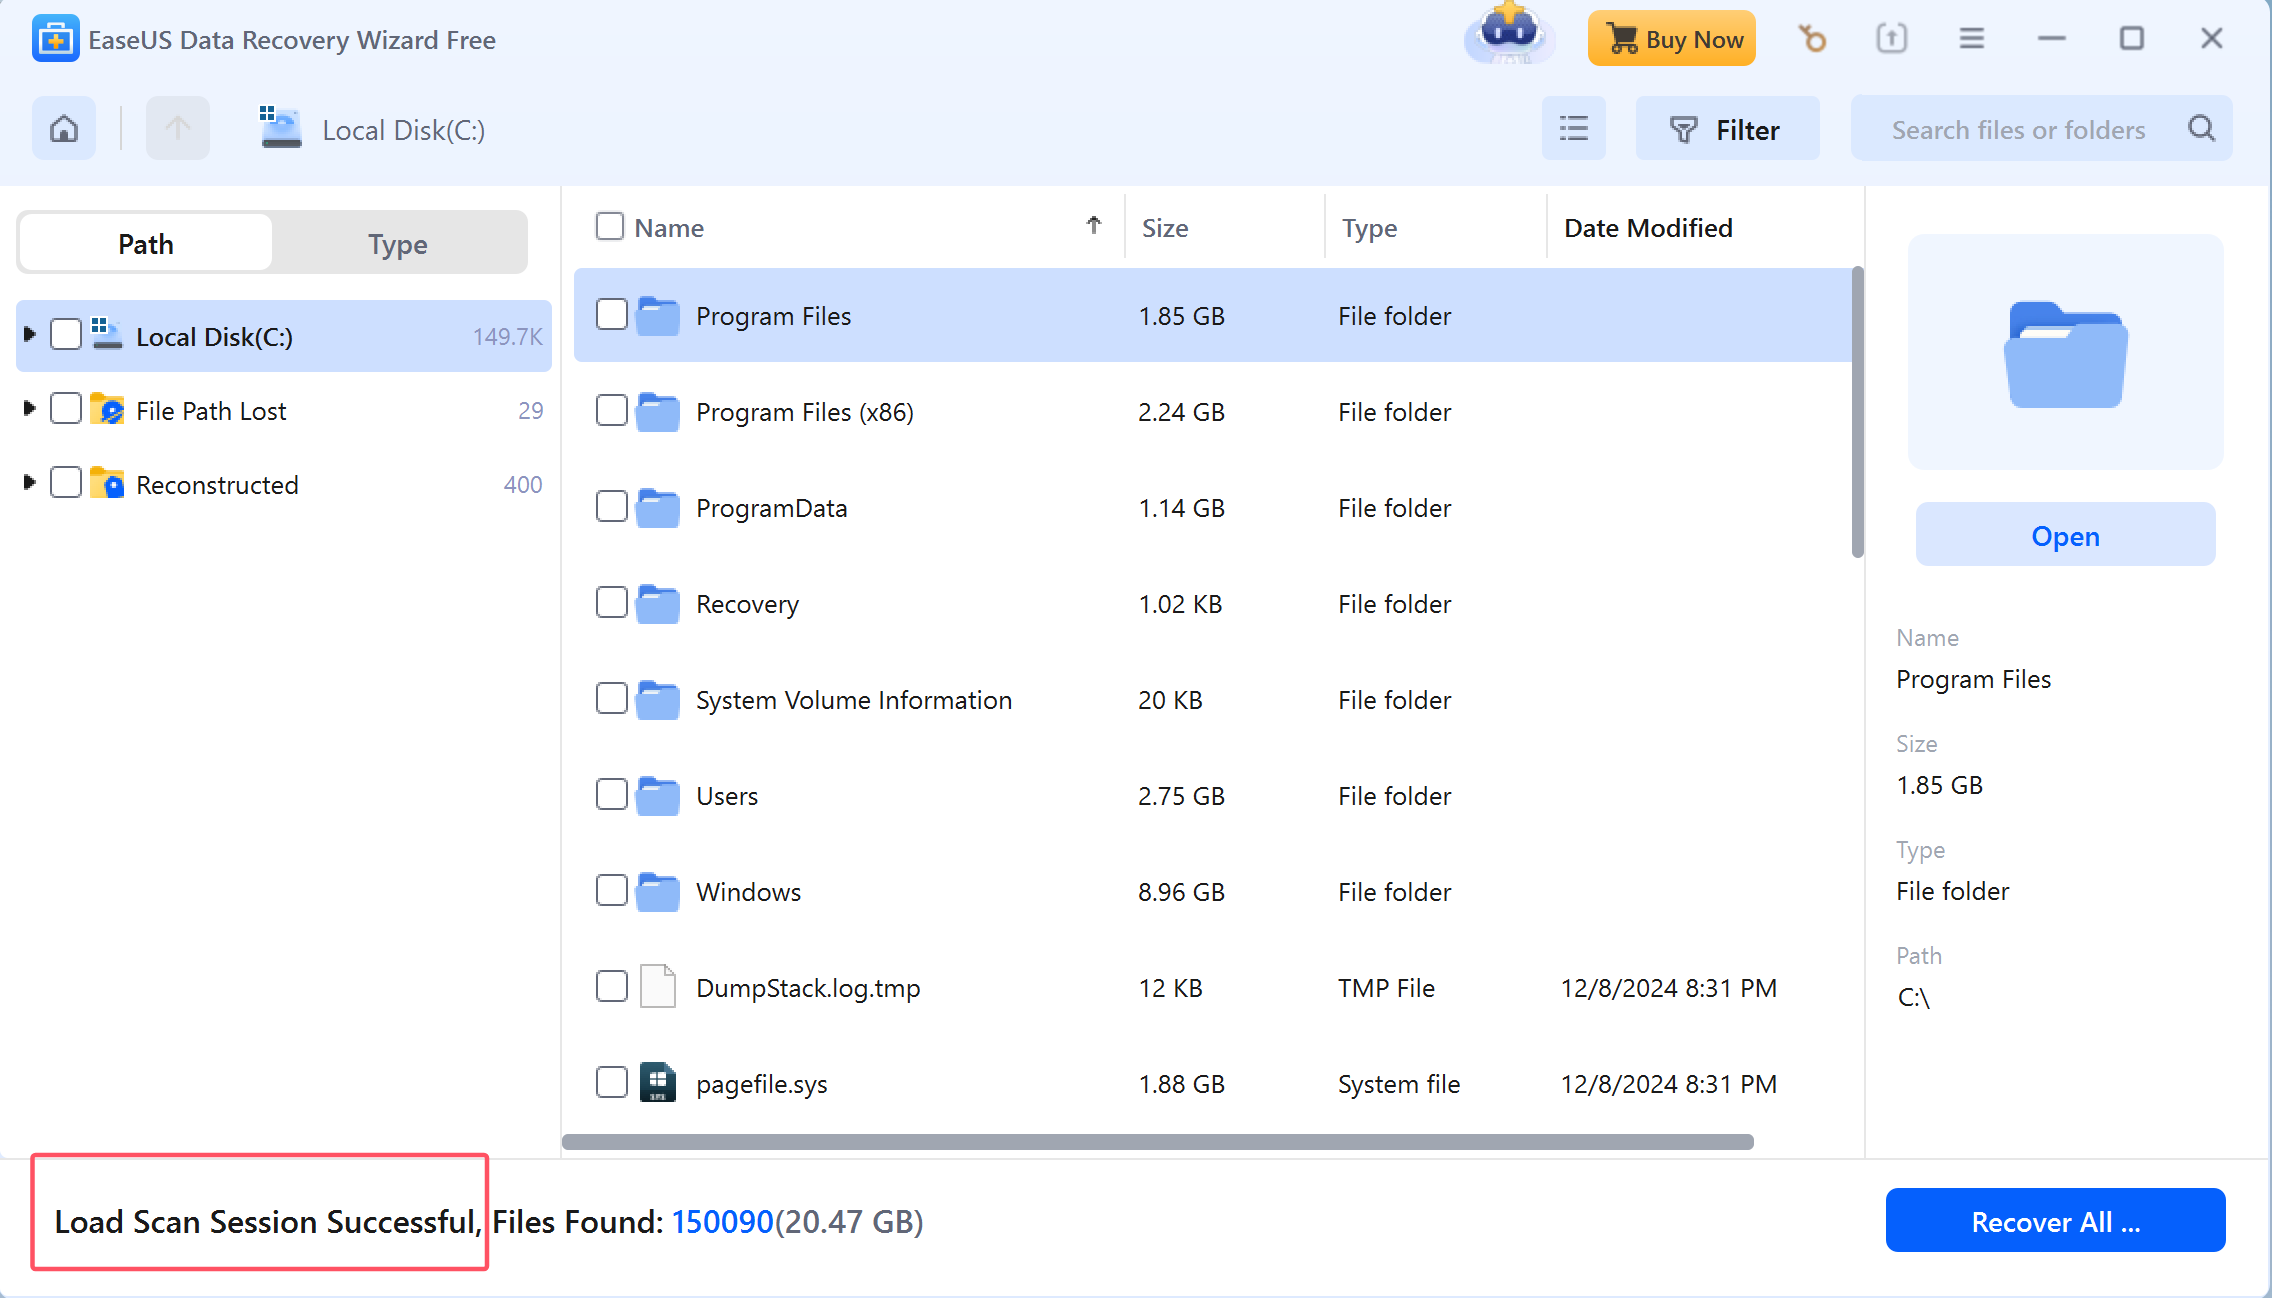Click the System Volume Information folder icon
Viewport: 2272px width, 1298px height.
658,700
